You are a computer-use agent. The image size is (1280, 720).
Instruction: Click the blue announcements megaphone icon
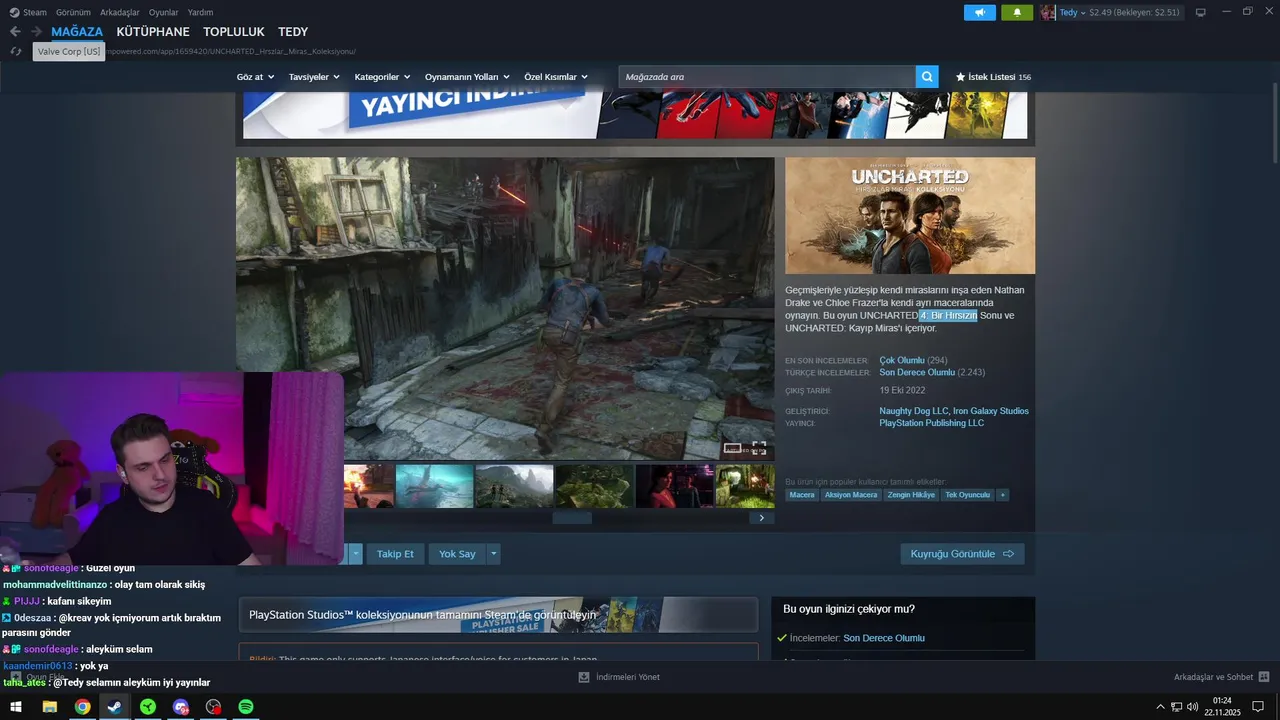(980, 12)
